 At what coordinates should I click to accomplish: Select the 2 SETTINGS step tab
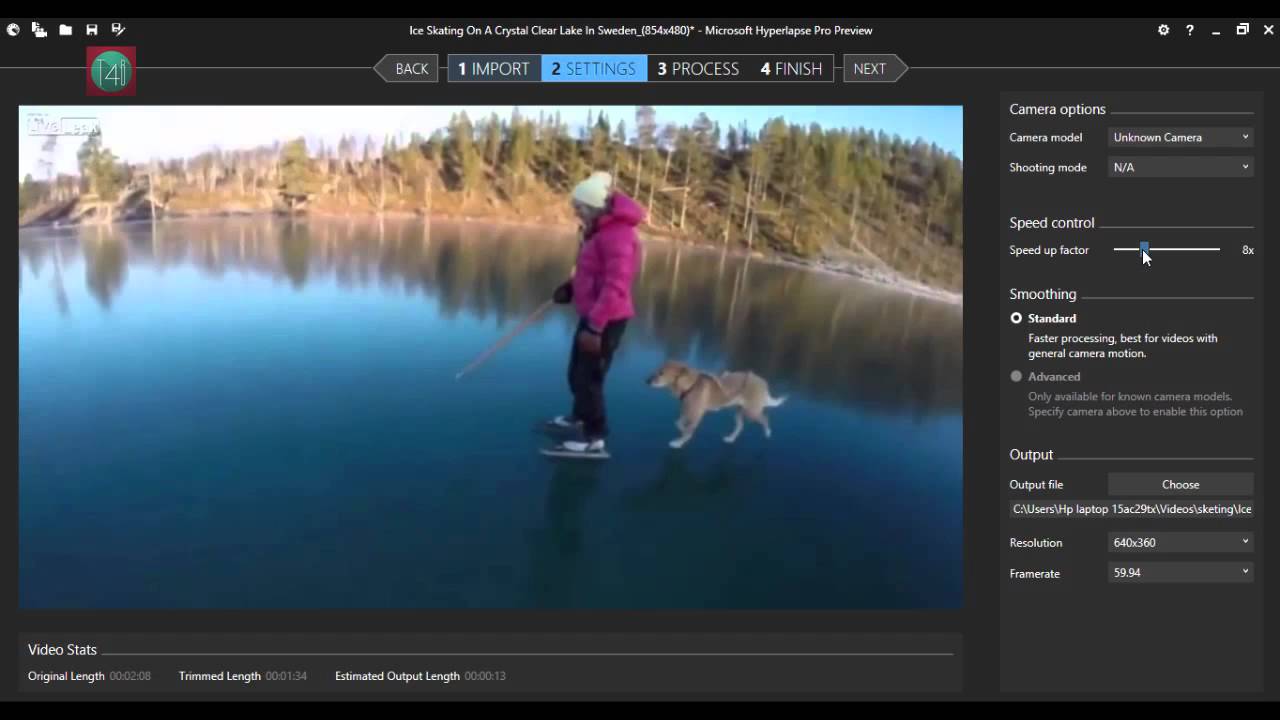594,68
